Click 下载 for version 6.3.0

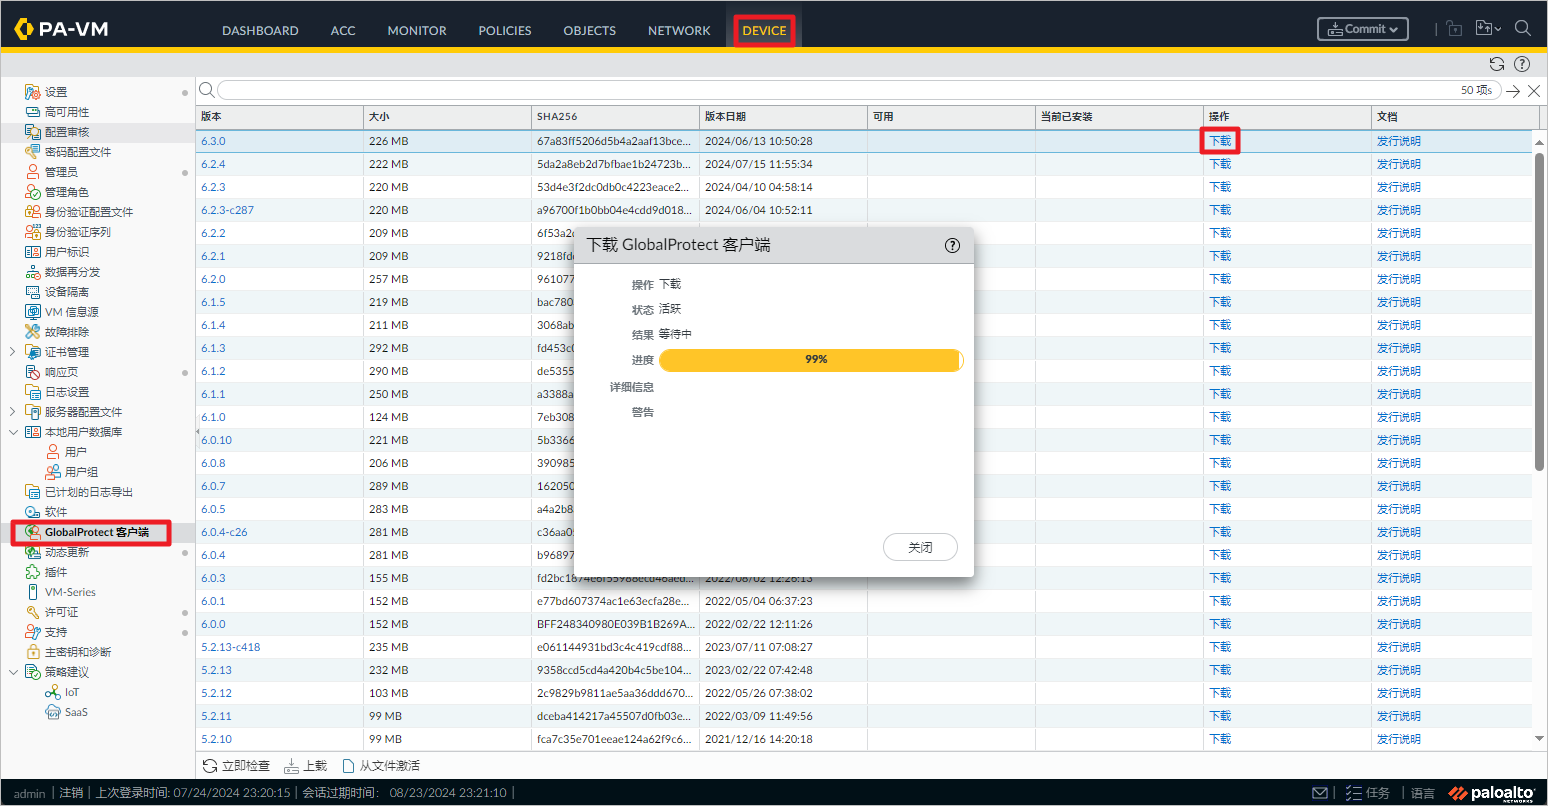1220,141
